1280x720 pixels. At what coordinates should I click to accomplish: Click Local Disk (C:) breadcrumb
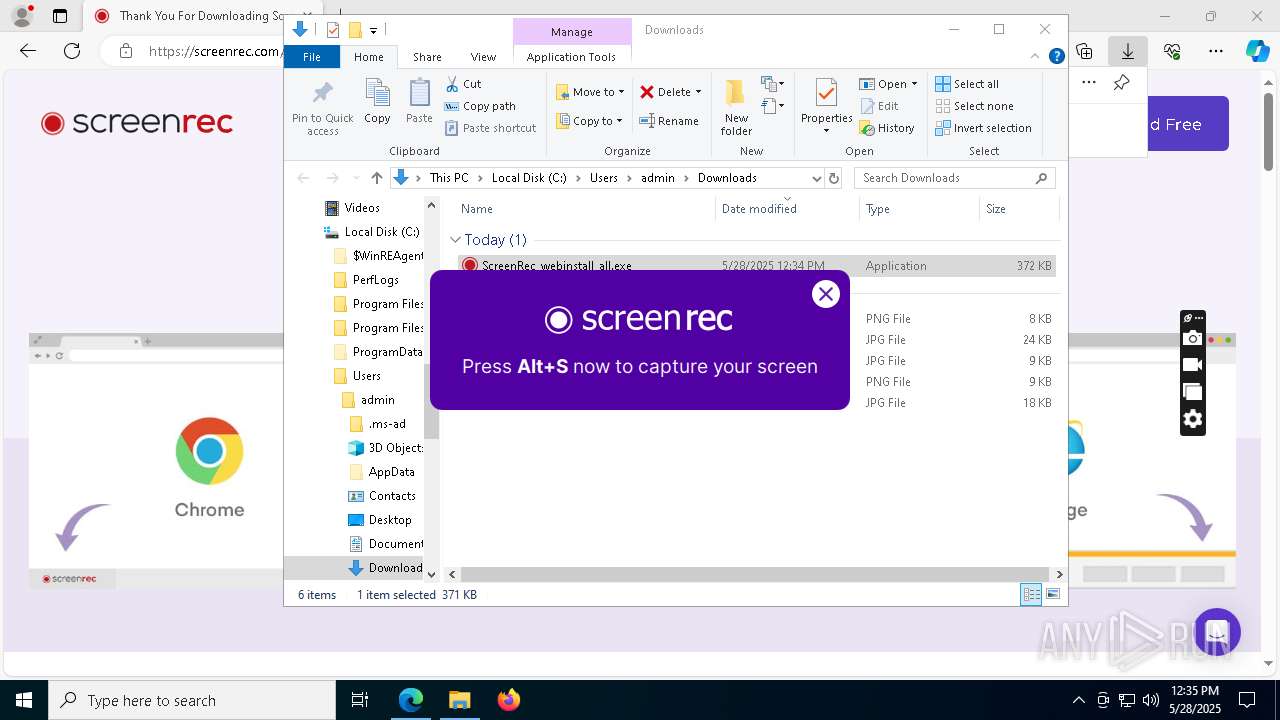[x=529, y=178]
